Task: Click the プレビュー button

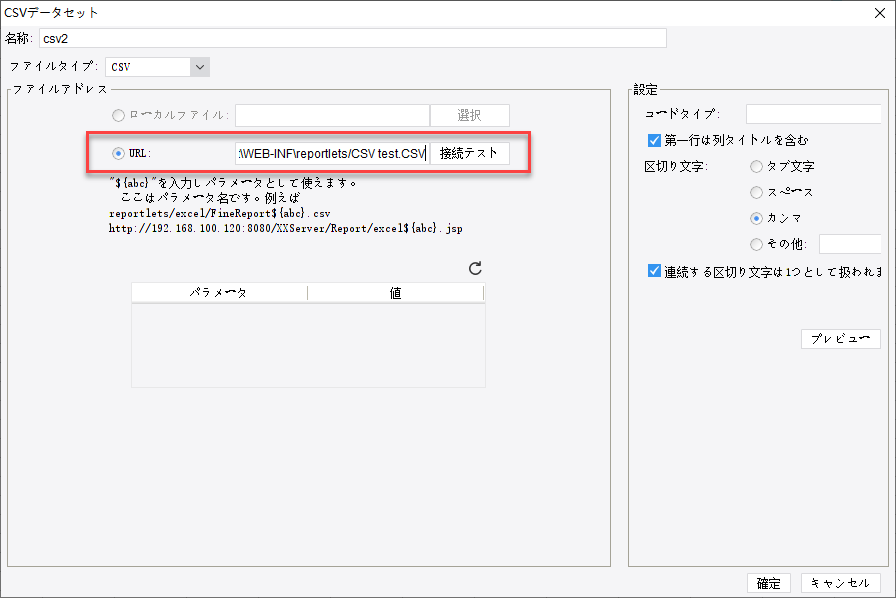Action: (841, 338)
